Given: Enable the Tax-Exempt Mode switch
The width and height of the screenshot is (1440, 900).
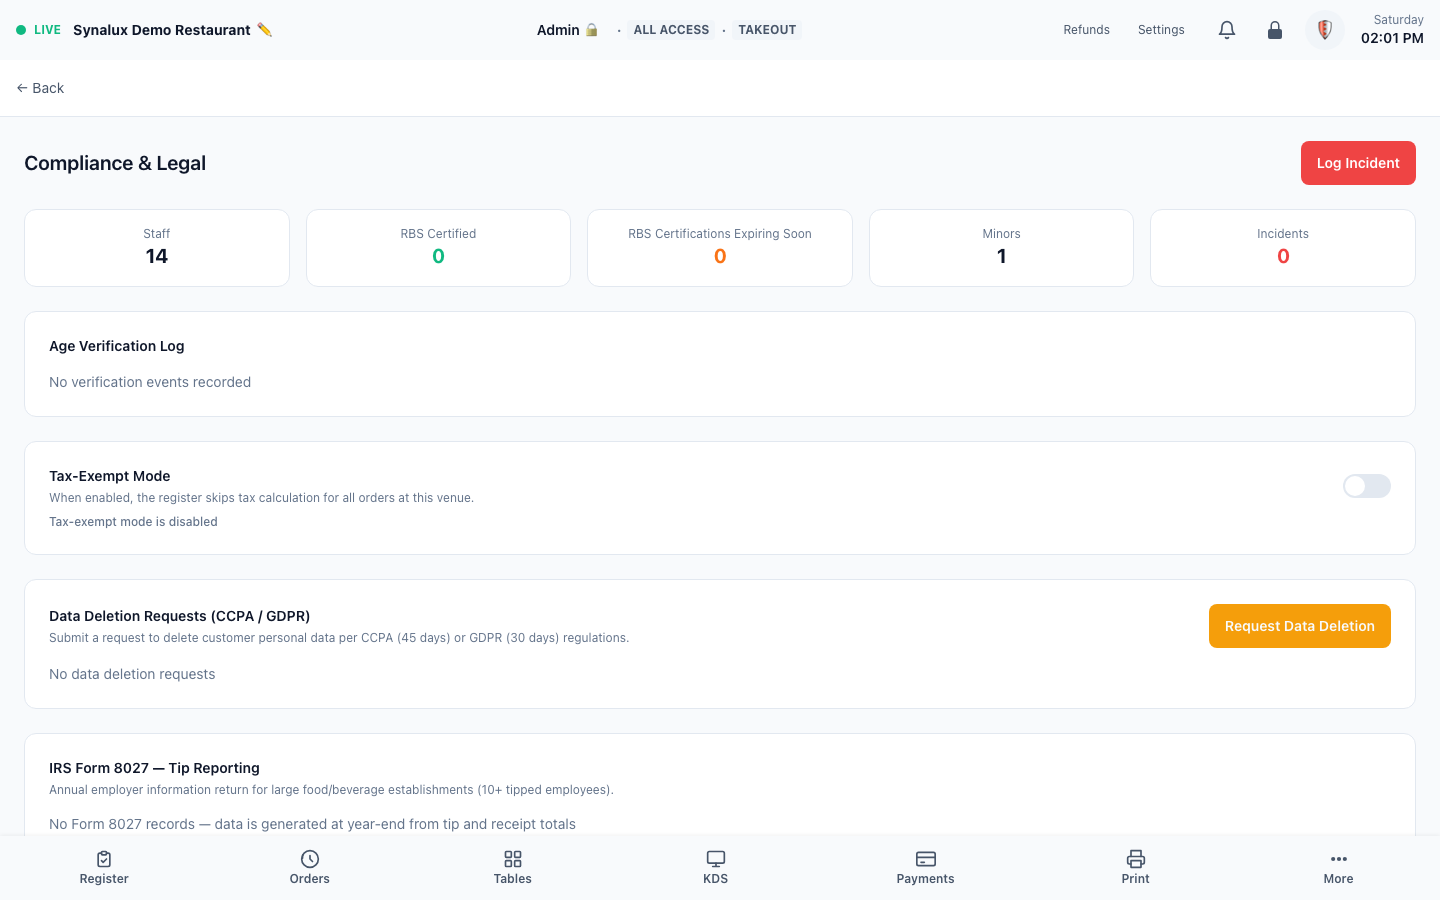Looking at the screenshot, I should click(1367, 486).
